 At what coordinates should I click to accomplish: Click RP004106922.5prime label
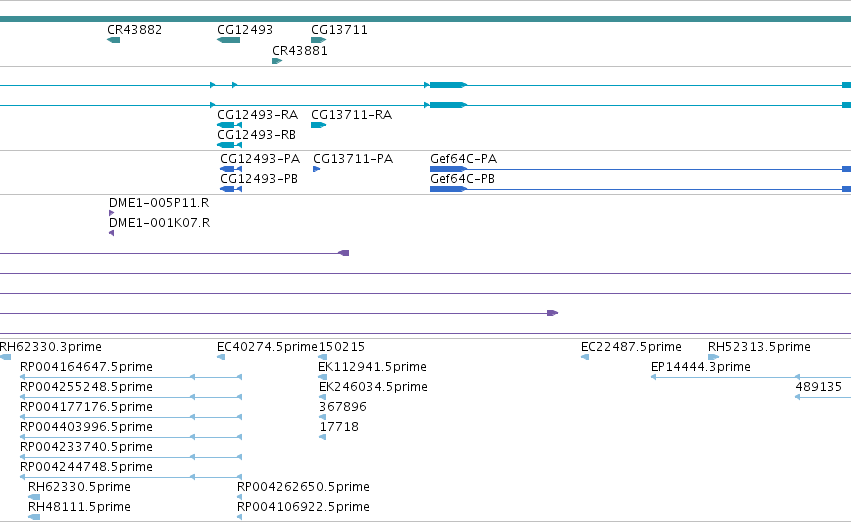[303, 507]
